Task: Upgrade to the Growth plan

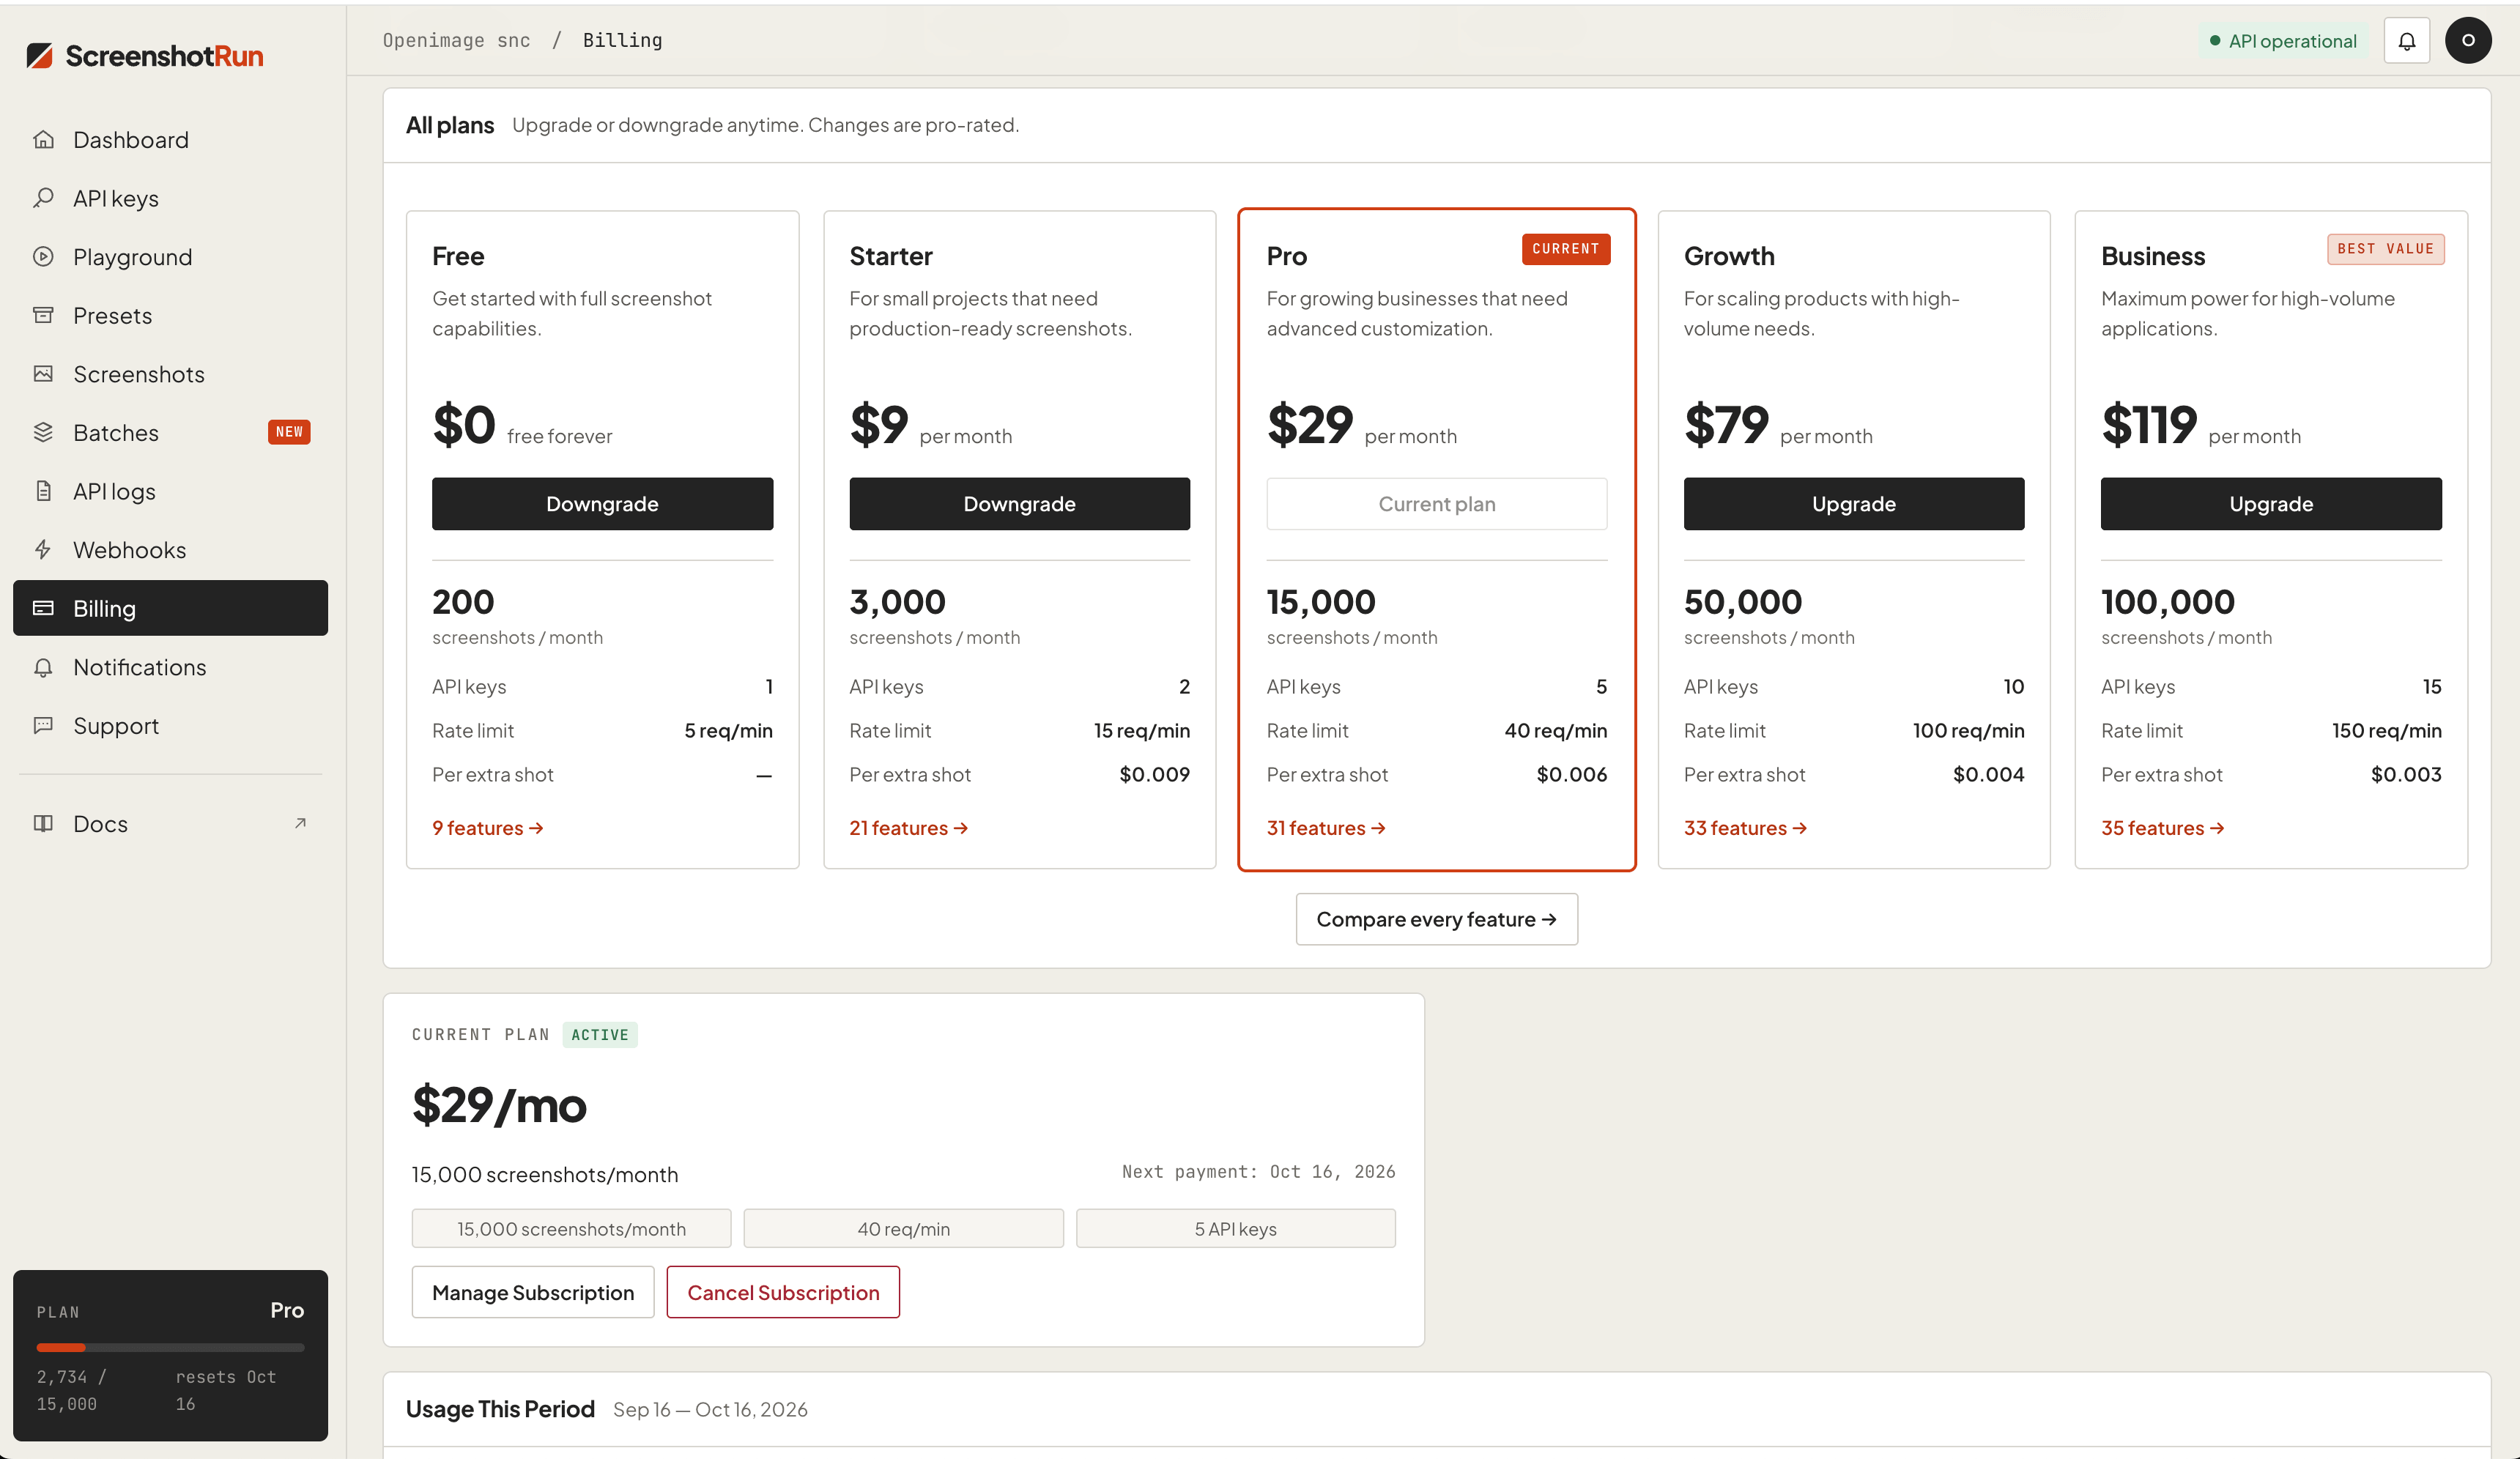Action: (1853, 504)
